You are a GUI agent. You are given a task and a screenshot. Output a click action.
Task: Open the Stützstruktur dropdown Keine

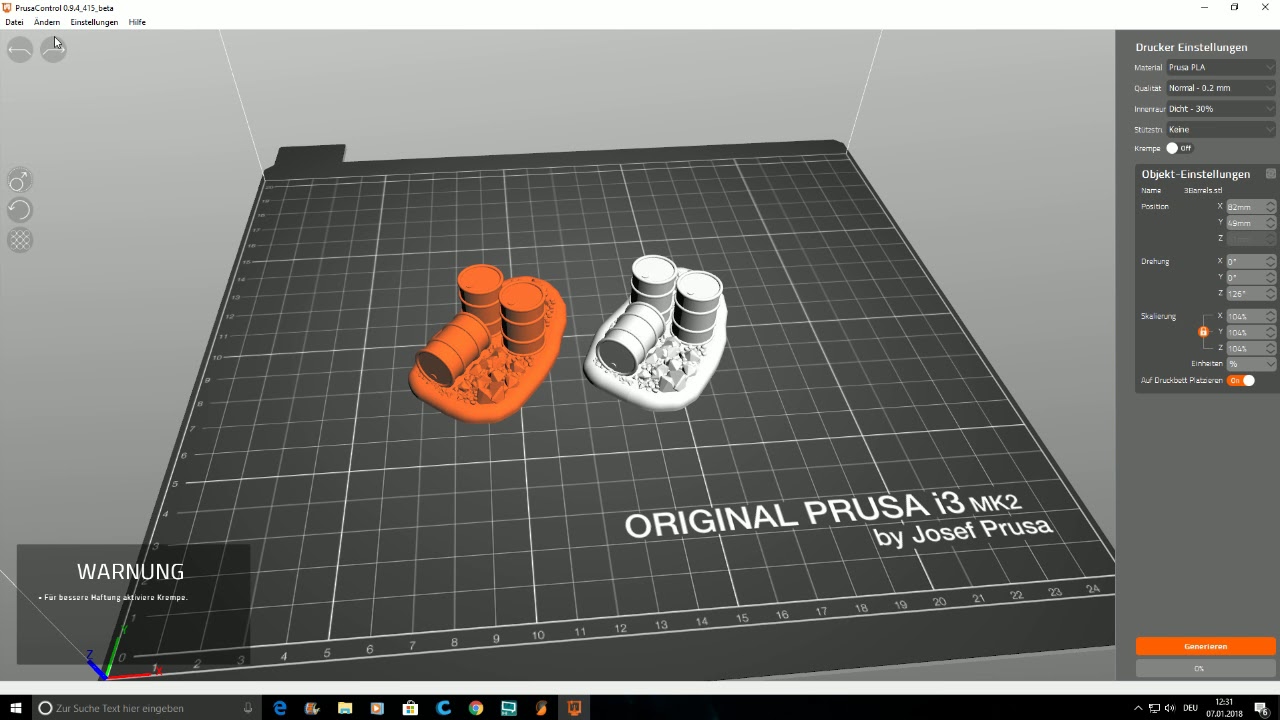pos(1221,129)
